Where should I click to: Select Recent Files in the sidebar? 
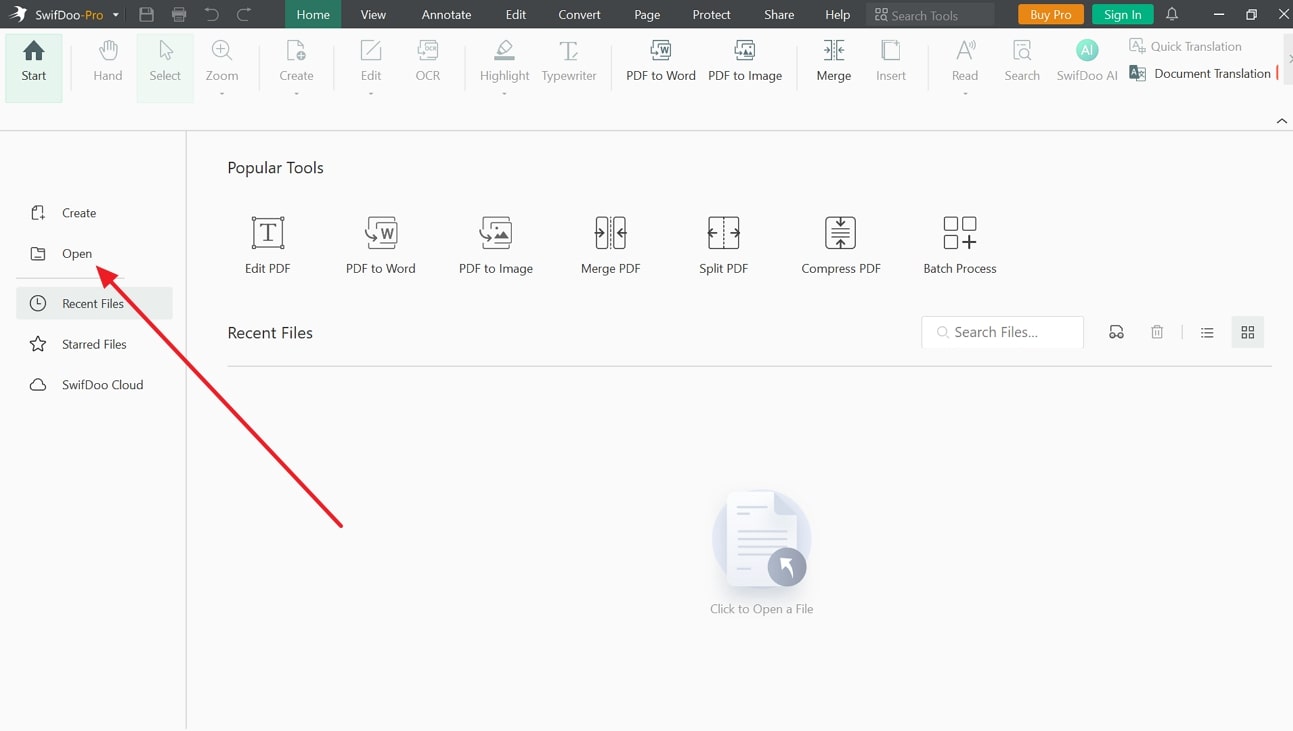(x=94, y=303)
